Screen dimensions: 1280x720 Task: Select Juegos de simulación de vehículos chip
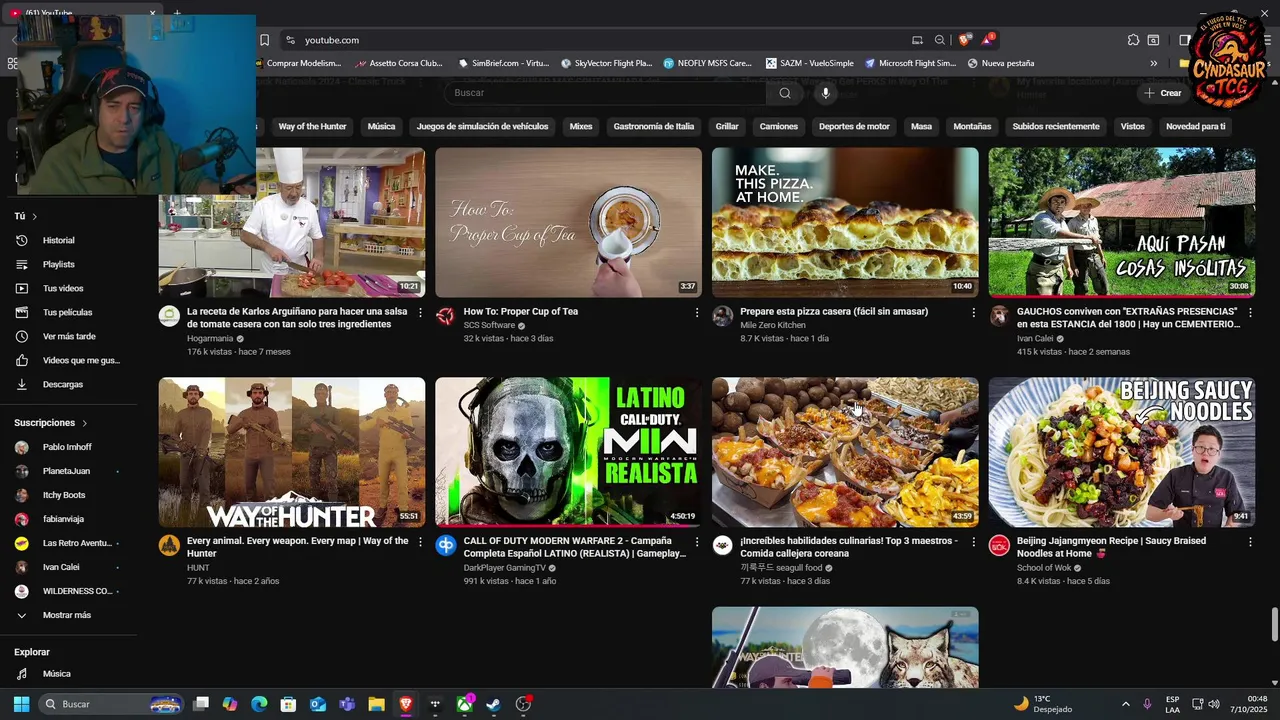pos(482,127)
